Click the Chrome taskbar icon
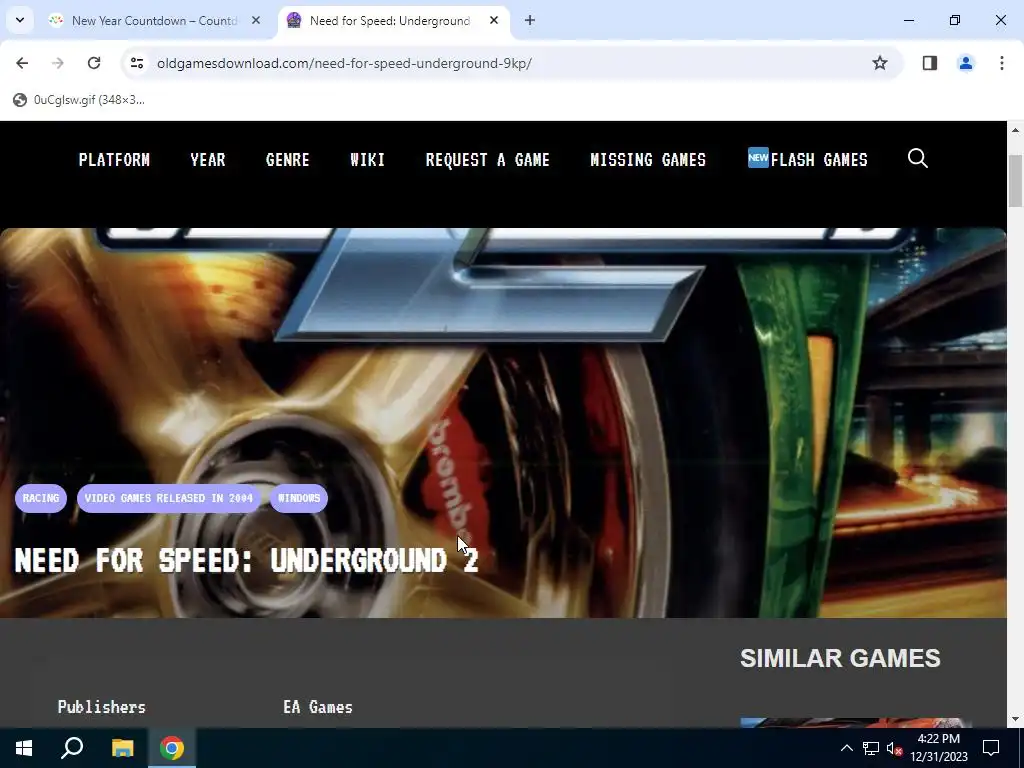This screenshot has width=1024, height=768. click(x=172, y=748)
